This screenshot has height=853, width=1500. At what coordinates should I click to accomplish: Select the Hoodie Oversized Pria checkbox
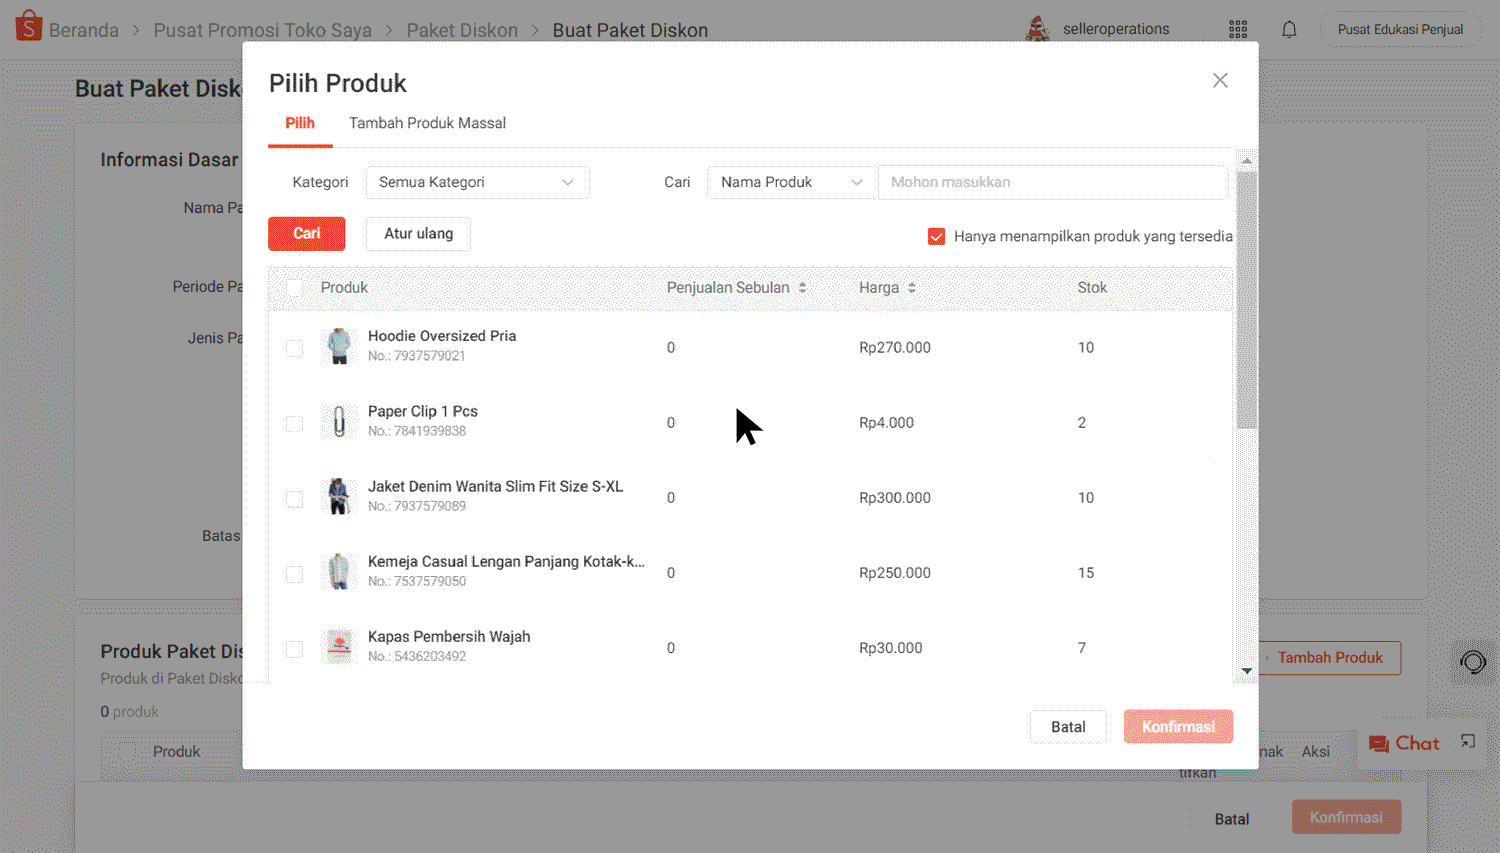(294, 349)
